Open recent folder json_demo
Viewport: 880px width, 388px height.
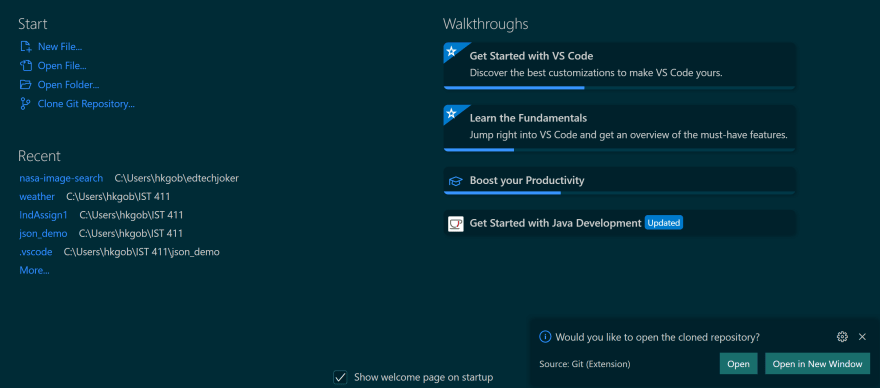[43, 234]
